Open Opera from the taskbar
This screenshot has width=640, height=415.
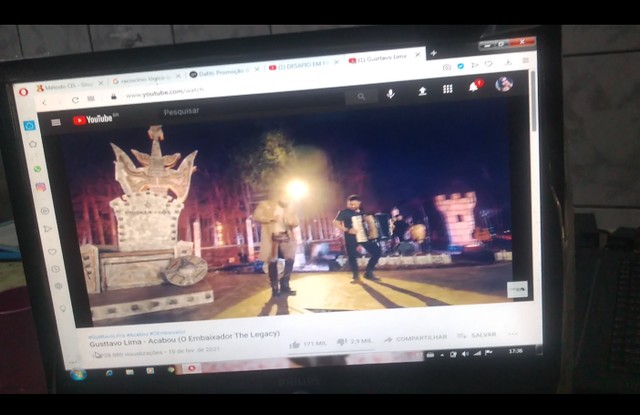click(x=191, y=368)
